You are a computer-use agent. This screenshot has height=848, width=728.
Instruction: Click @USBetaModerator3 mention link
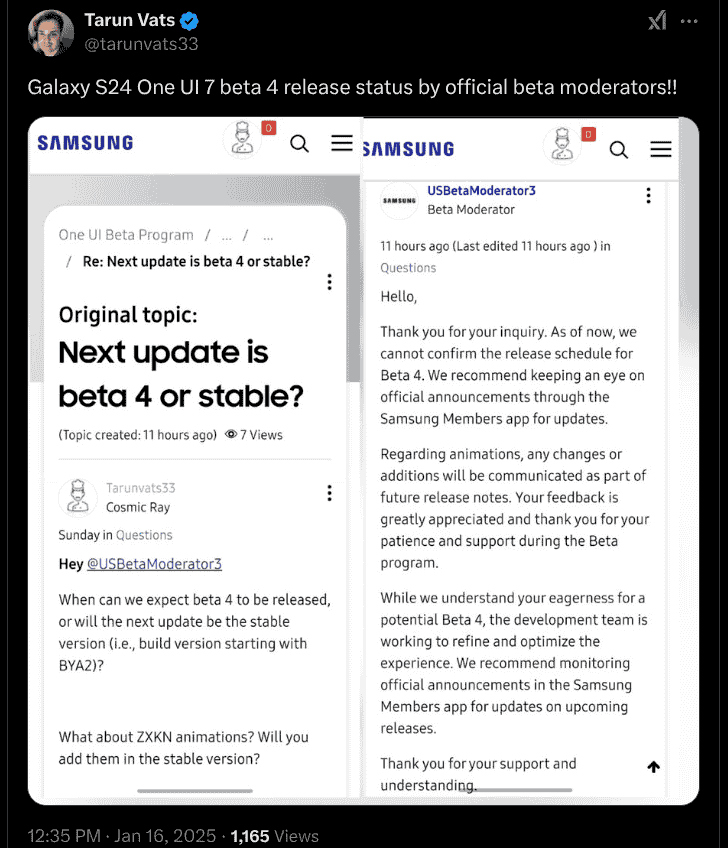(x=154, y=564)
